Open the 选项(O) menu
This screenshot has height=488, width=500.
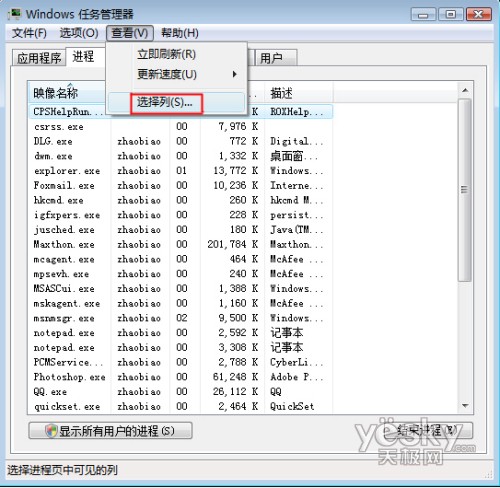click(79, 33)
